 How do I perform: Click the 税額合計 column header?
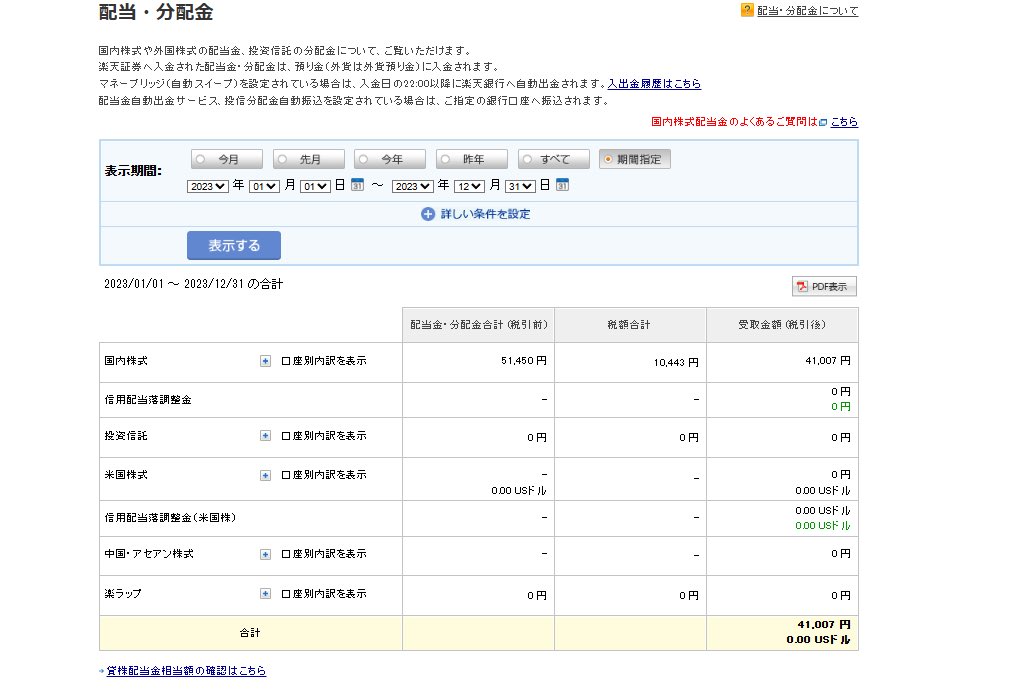point(630,325)
